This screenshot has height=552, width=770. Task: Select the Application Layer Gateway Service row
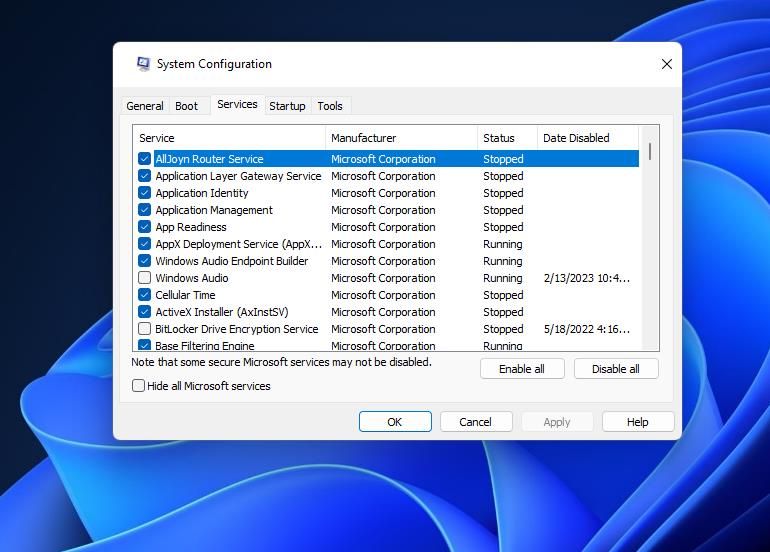[x=388, y=176]
